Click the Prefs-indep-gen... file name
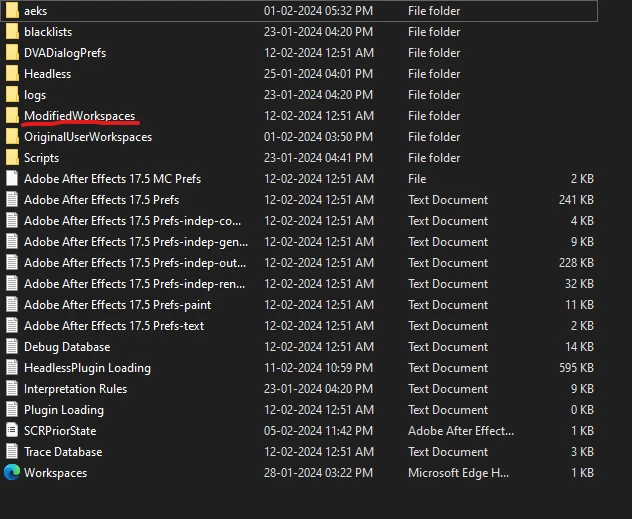This screenshot has width=632, height=519. [x=136, y=242]
